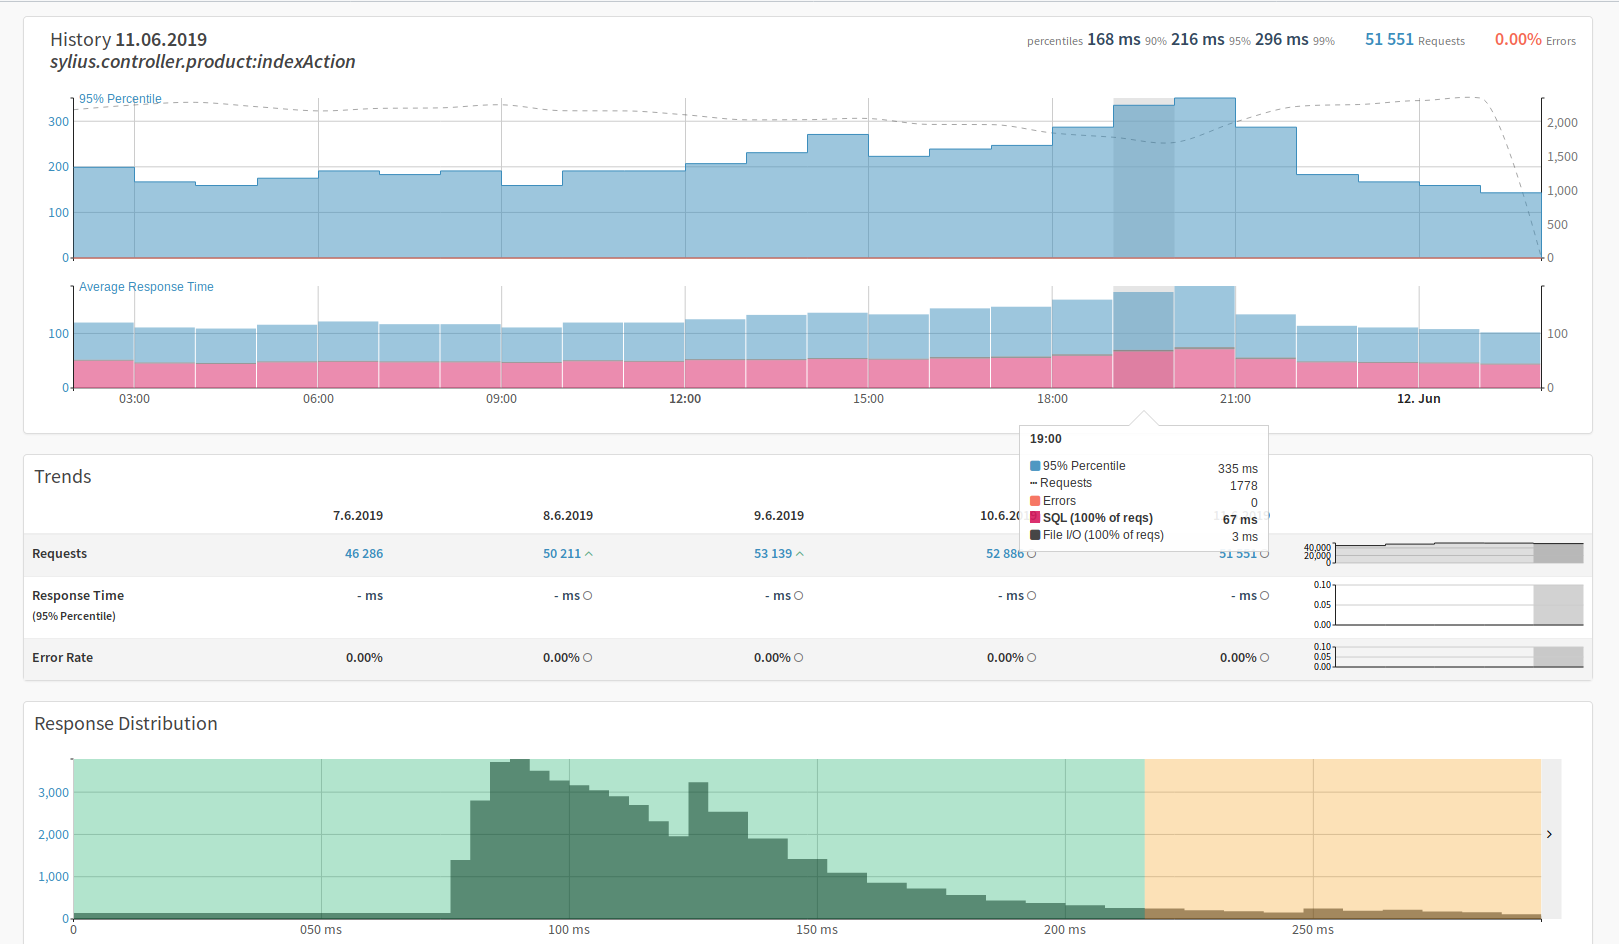
Task: Click the blue 95% Percentile legend swatch
Action: (x=1035, y=466)
